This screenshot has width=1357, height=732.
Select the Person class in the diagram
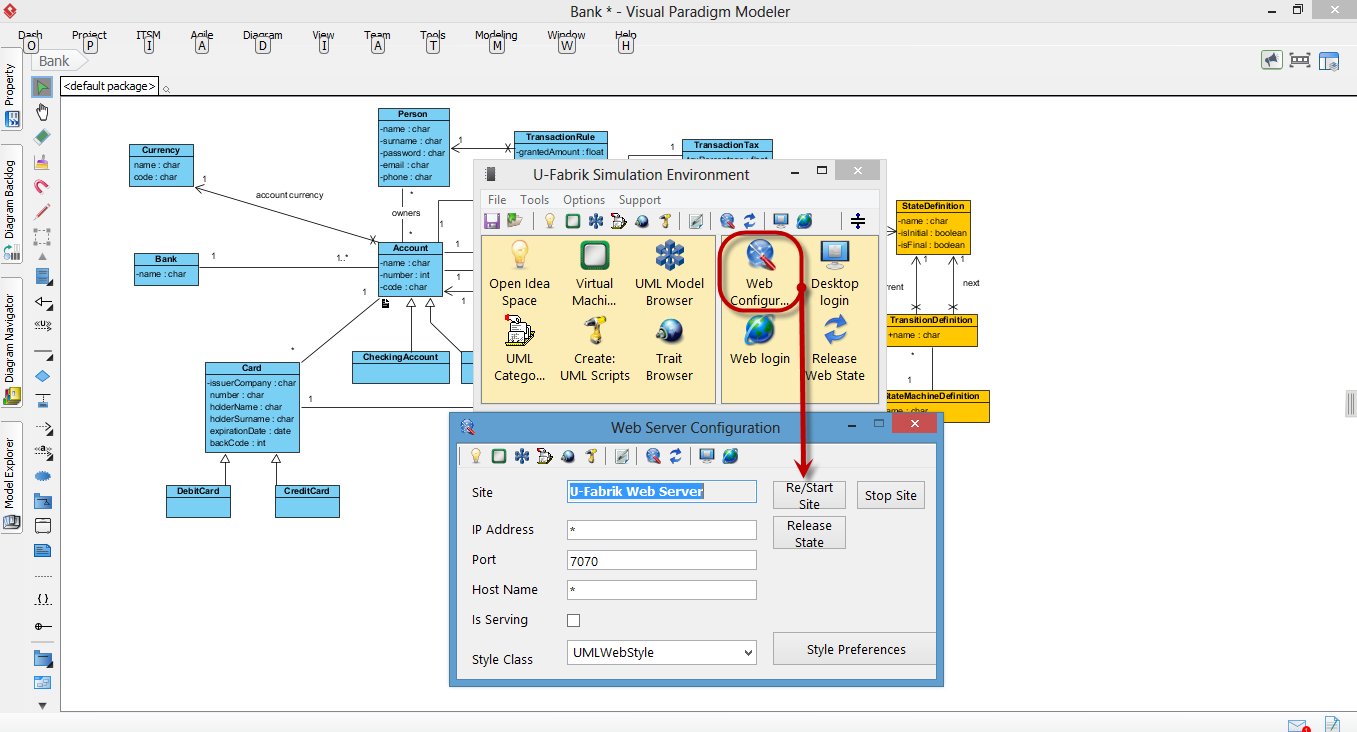[x=413, y=147]
